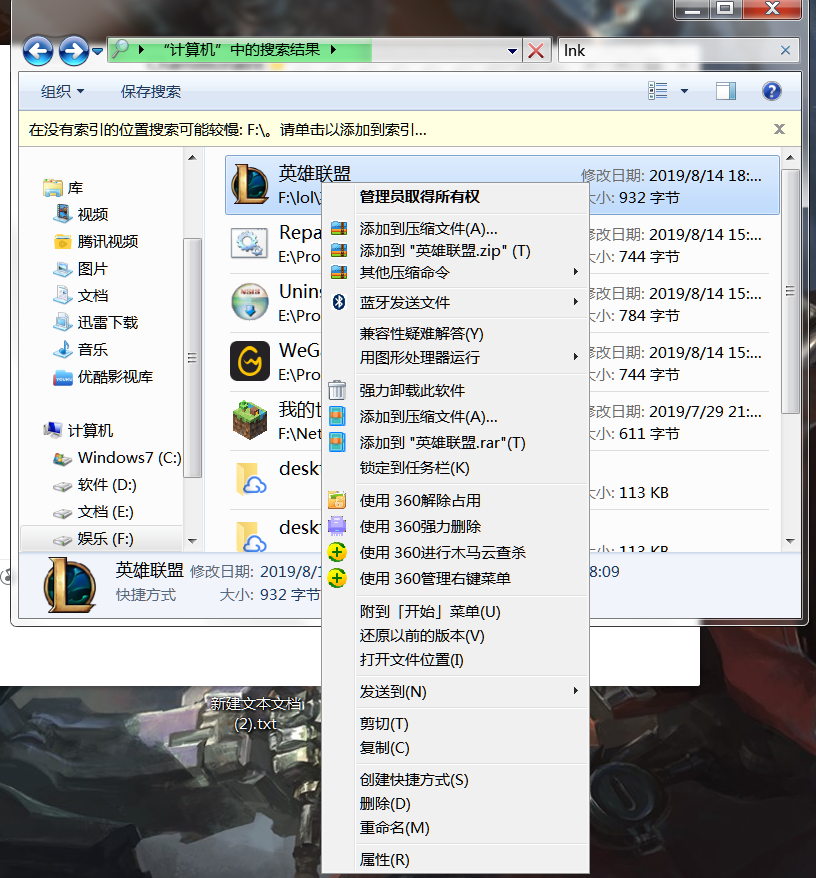Open 迅雷下载 library

[x=96, y=323]
